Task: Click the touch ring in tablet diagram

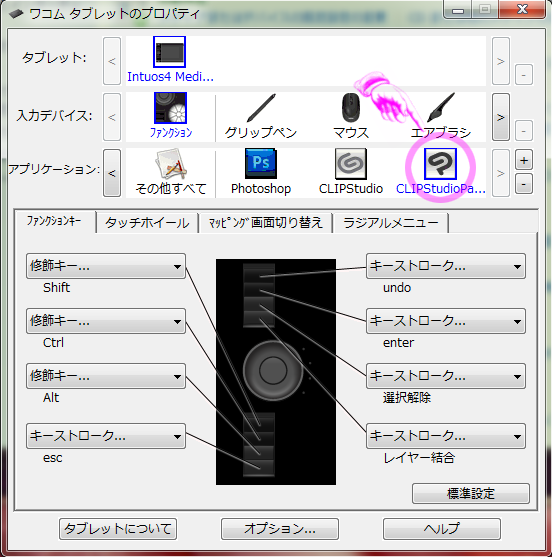Action: click(273, 370)
